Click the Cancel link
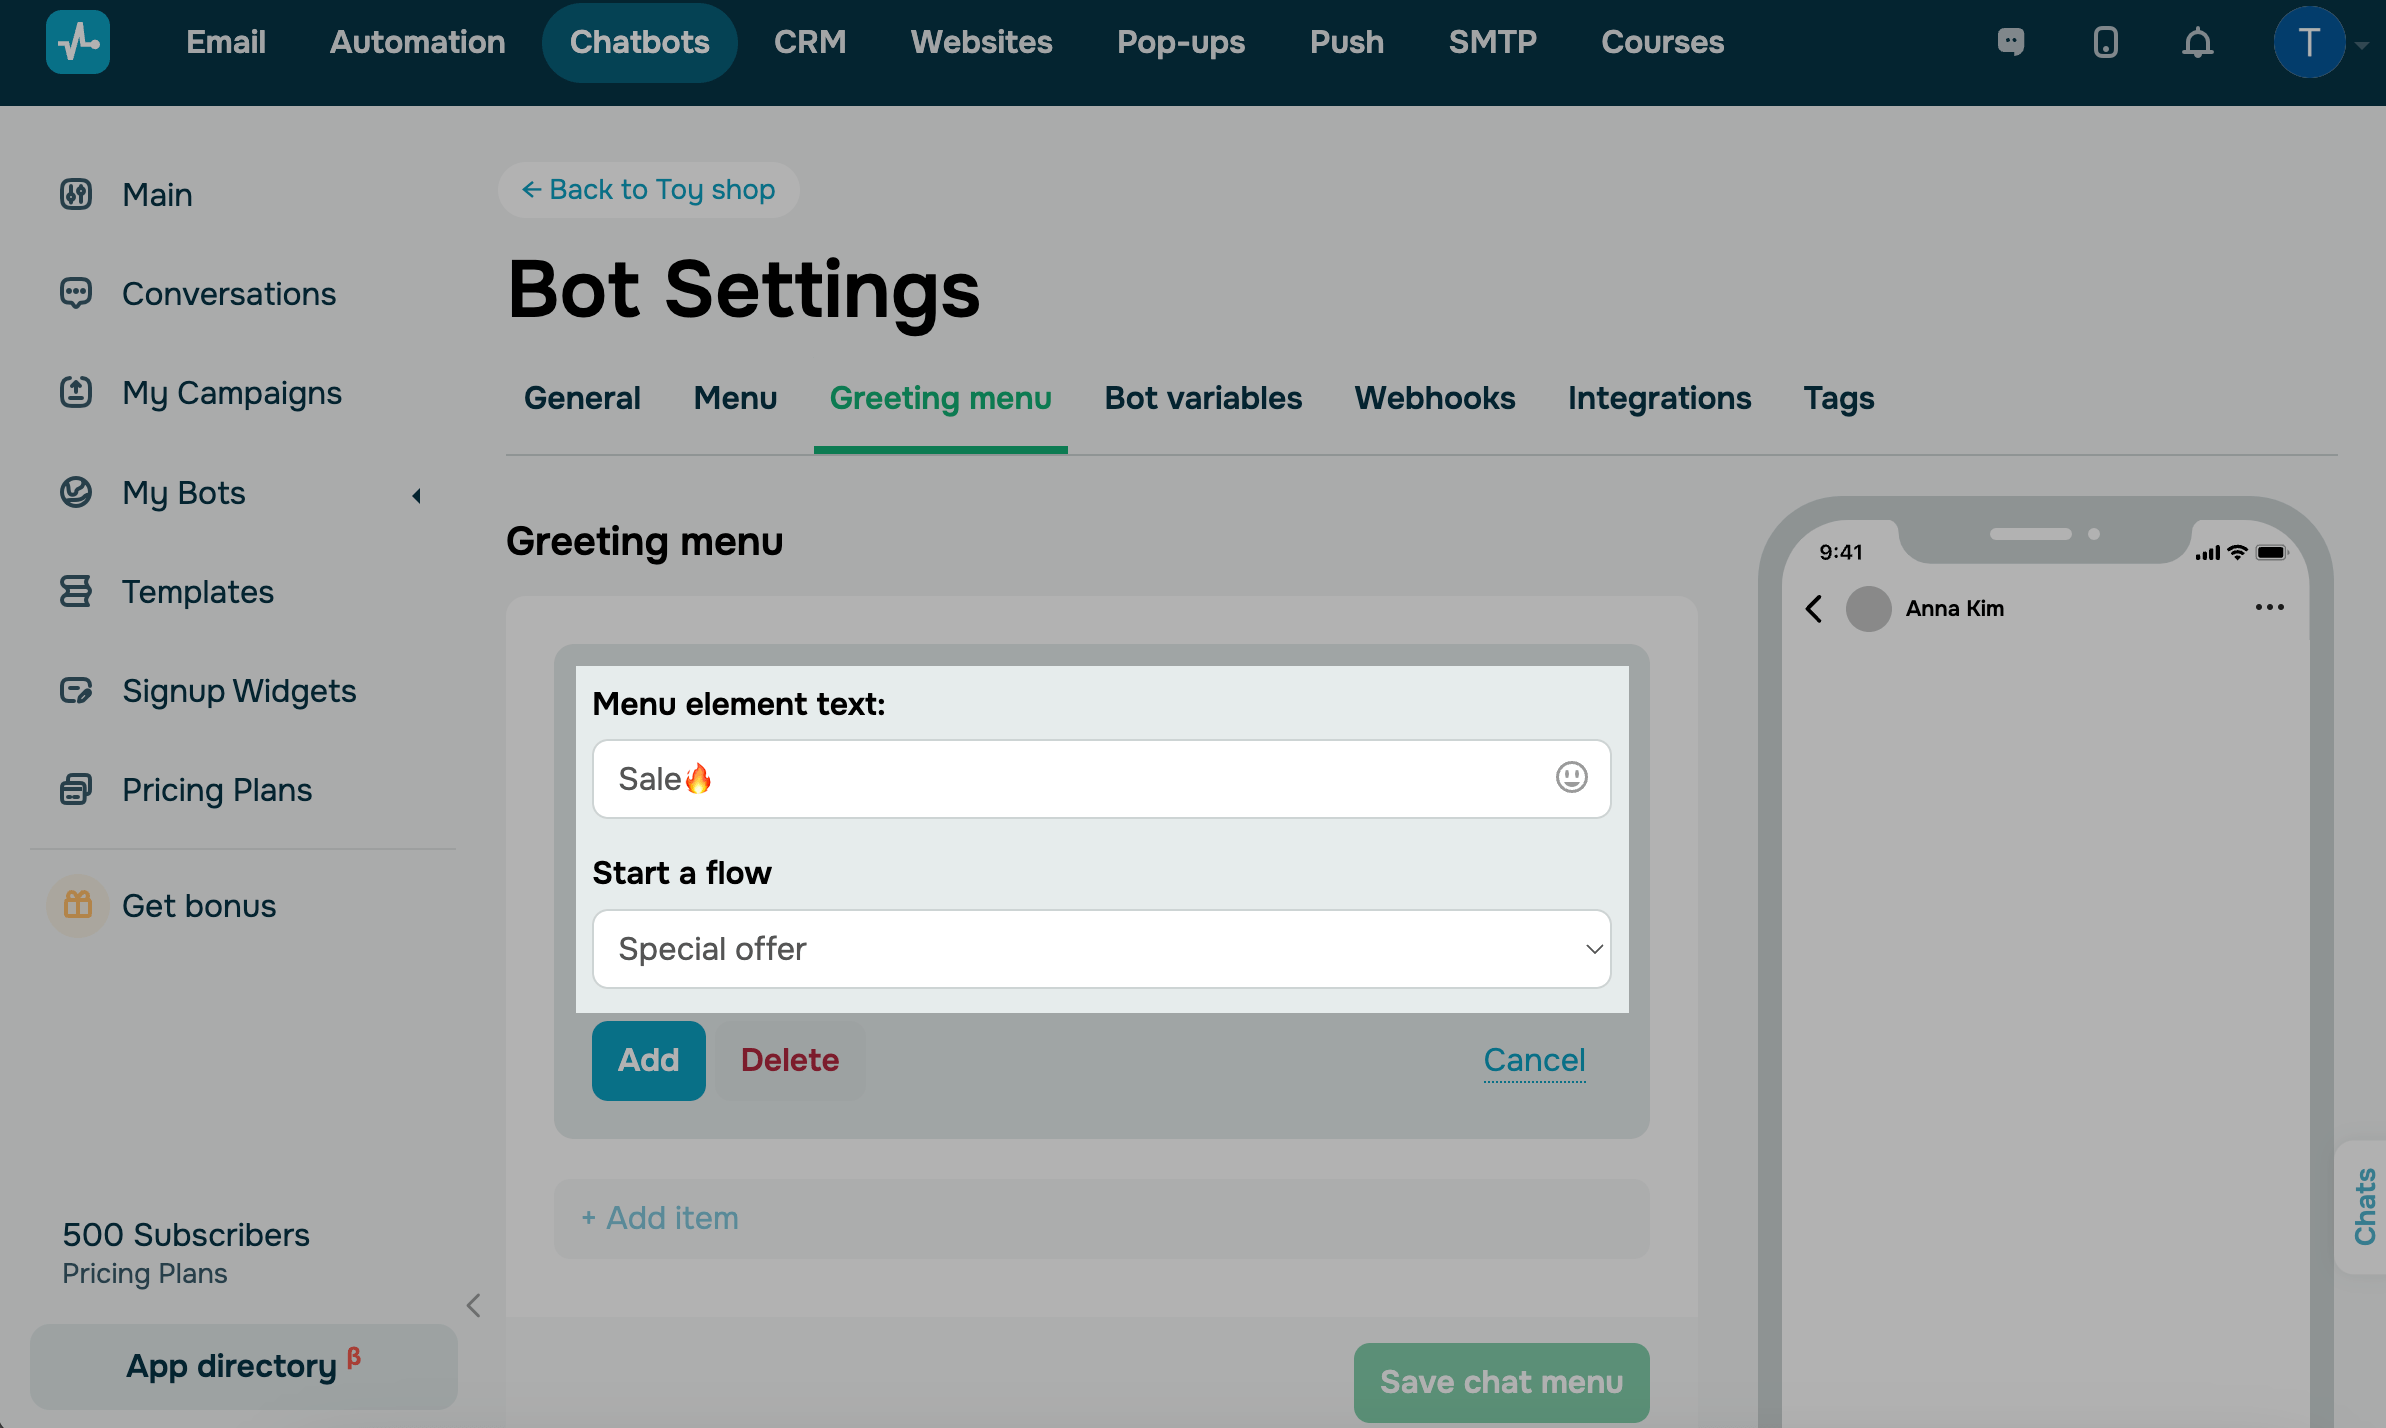Viewport: 2386px width, 1428px height. pyautogui.click(x=1534, y=1060)
